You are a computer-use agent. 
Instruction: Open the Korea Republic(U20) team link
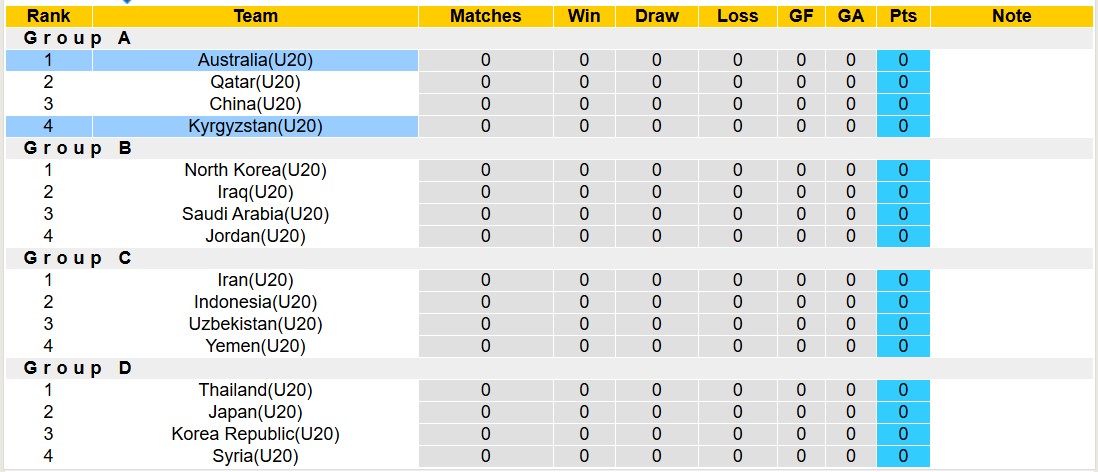click(x=255, y=434)
